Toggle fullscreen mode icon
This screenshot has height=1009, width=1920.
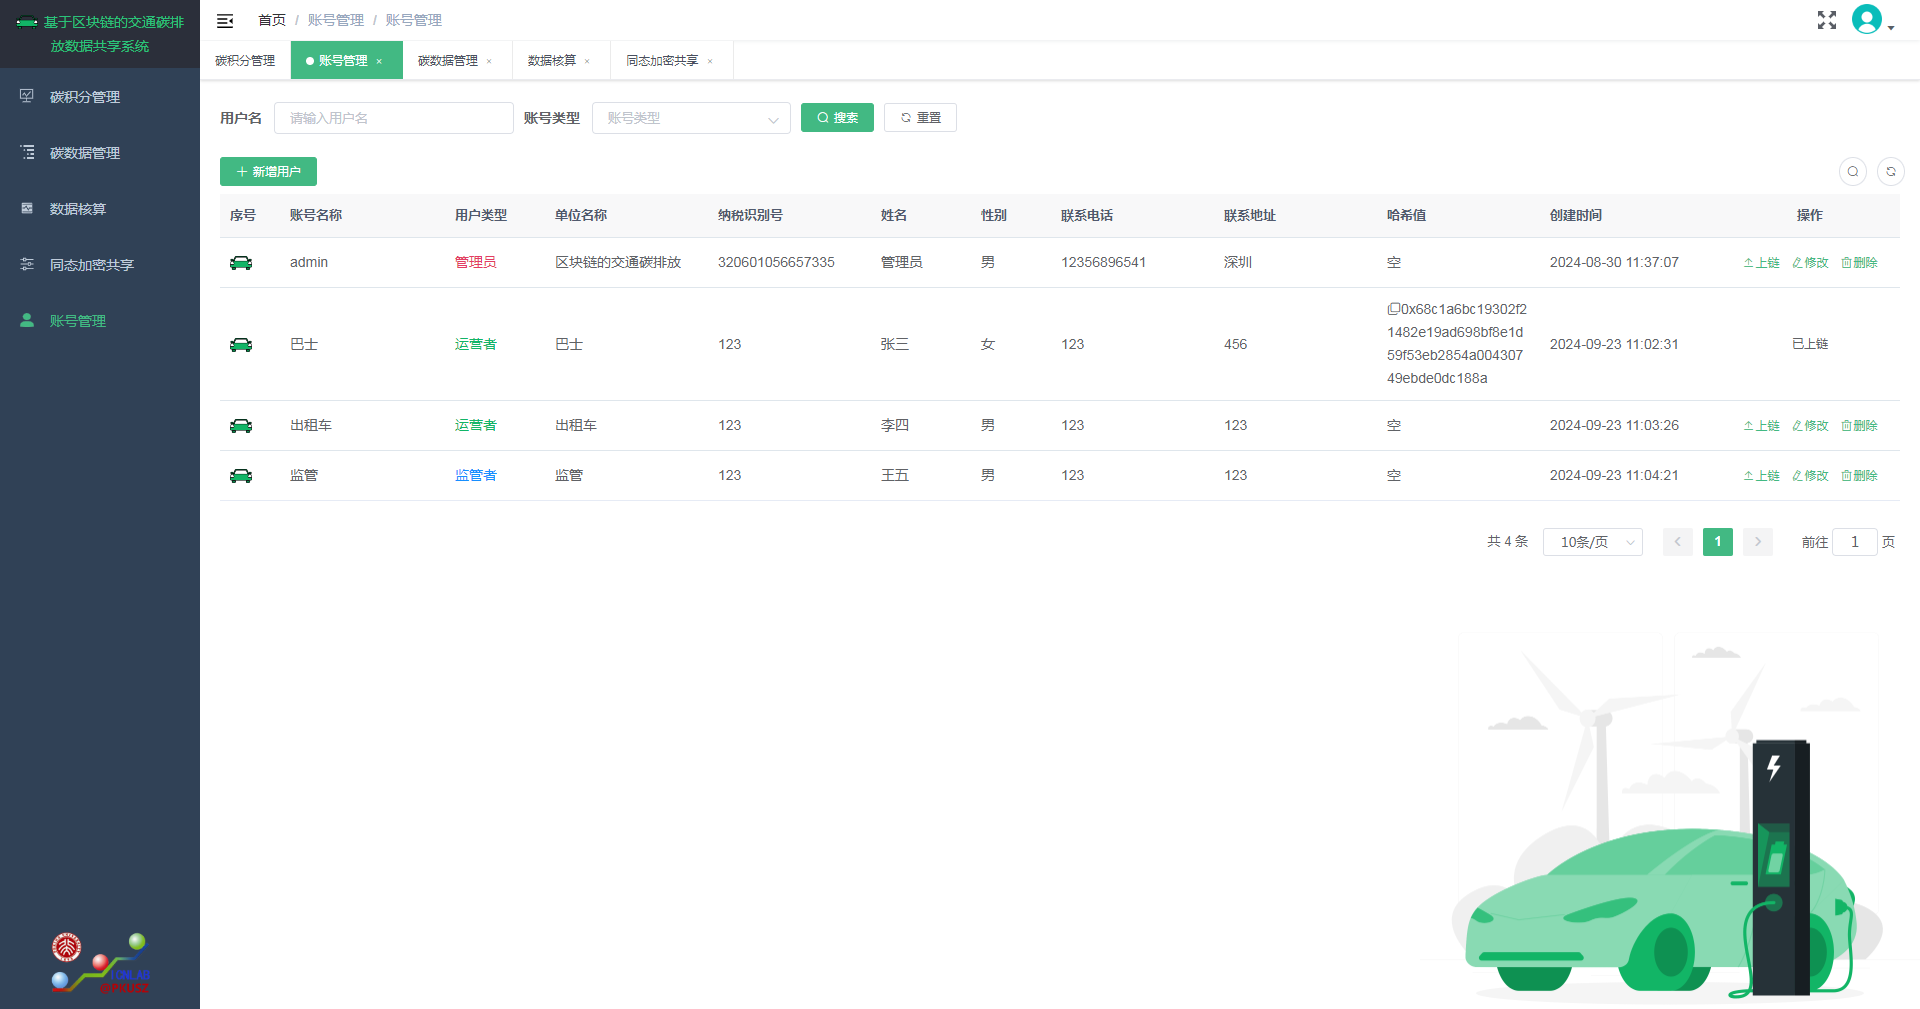point(1827,20)
